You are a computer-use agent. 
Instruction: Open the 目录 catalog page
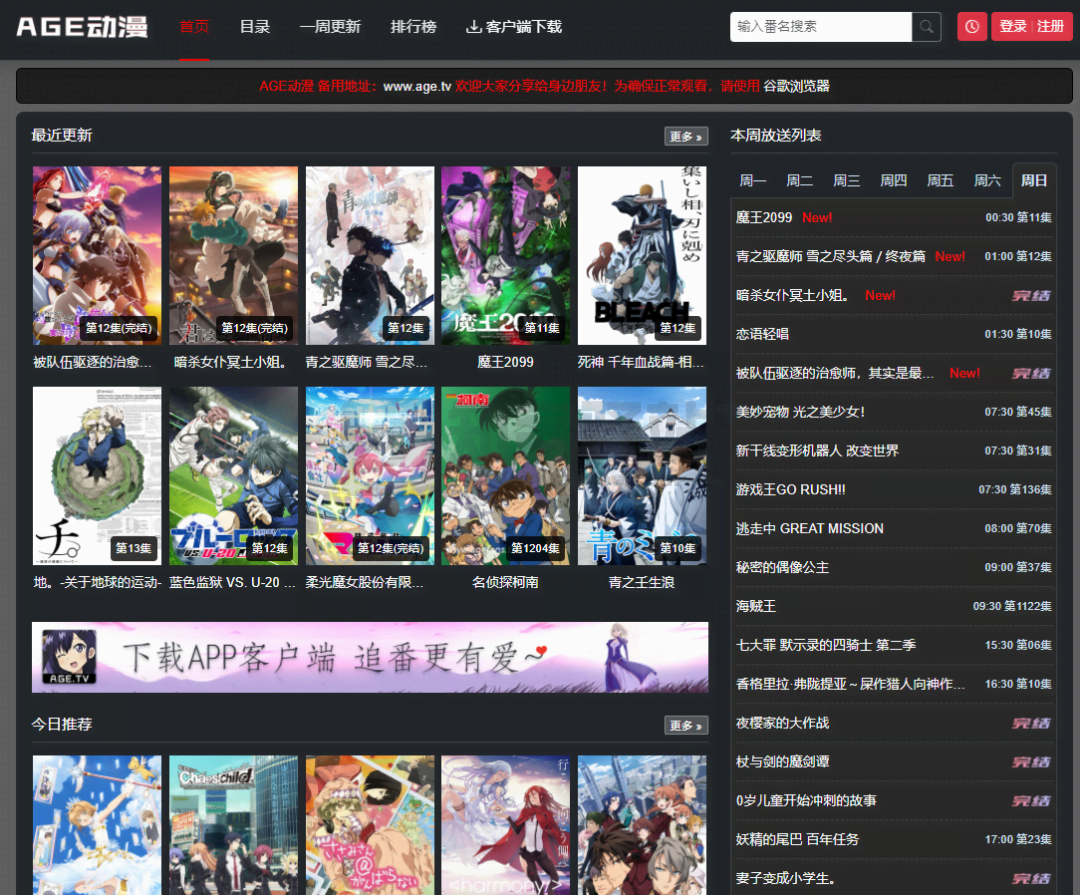pos(255,27)
